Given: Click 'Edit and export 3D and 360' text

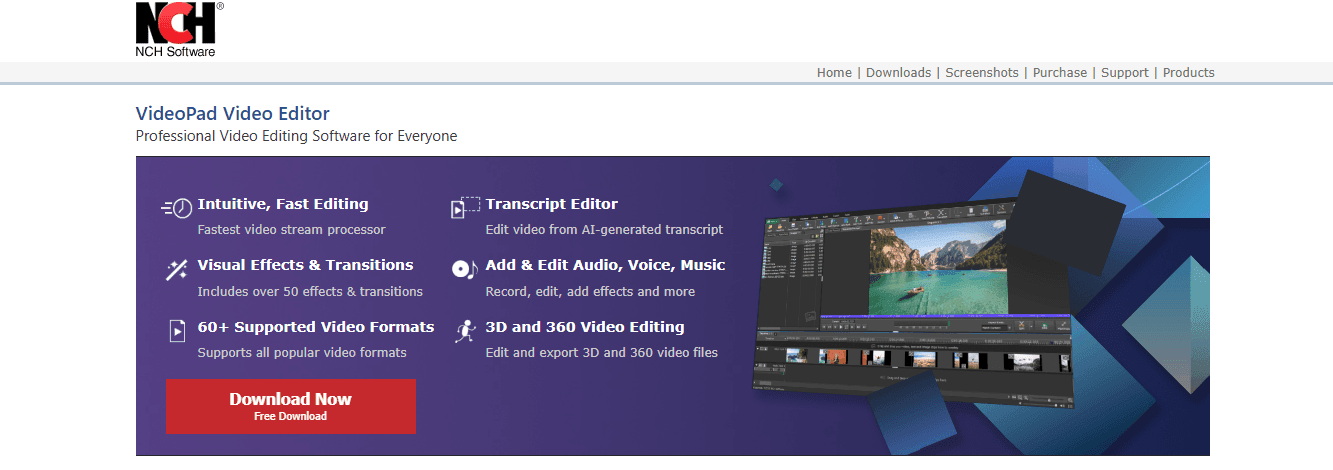Looking at the screenshot, I should (602, 353).
